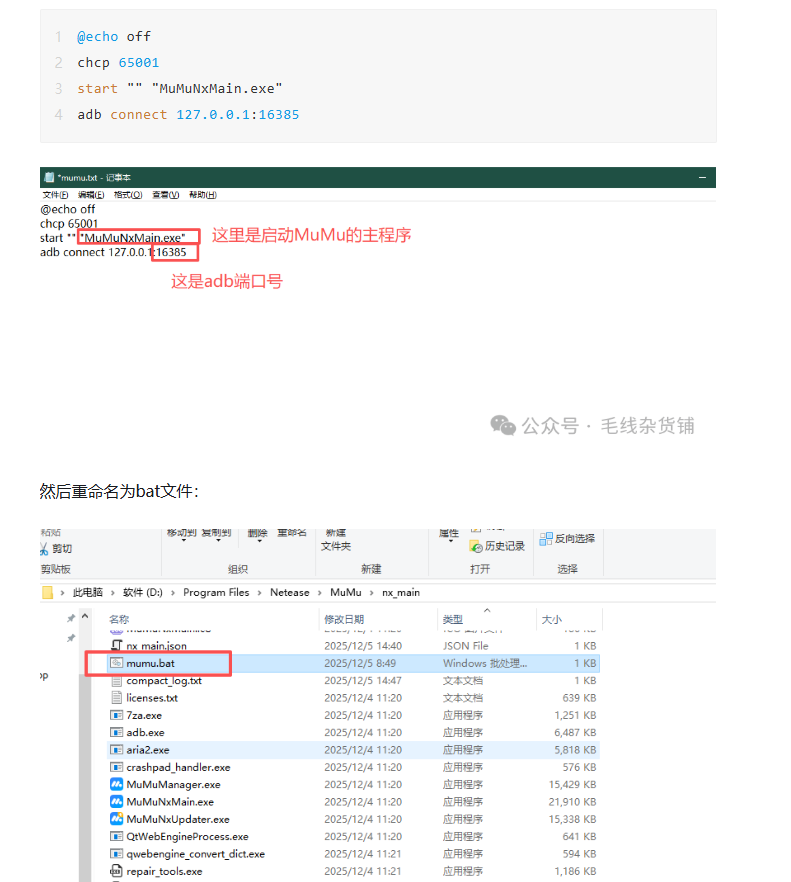Click the 2025/12/5 14:40 date of nx_main.json
This screenshot has height=882, width=791.
[363, 646]
